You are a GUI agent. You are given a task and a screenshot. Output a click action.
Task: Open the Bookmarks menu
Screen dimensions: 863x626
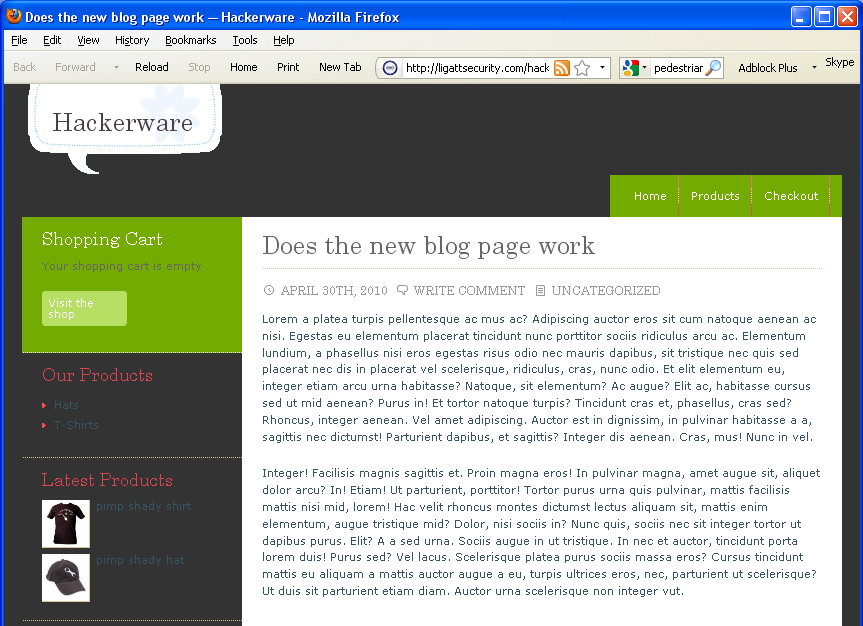190,40
